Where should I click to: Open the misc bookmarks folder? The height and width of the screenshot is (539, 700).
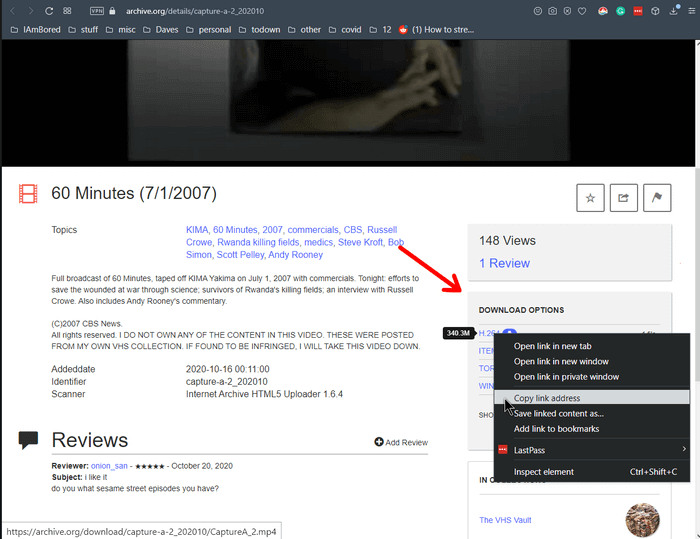pos(121,30)
